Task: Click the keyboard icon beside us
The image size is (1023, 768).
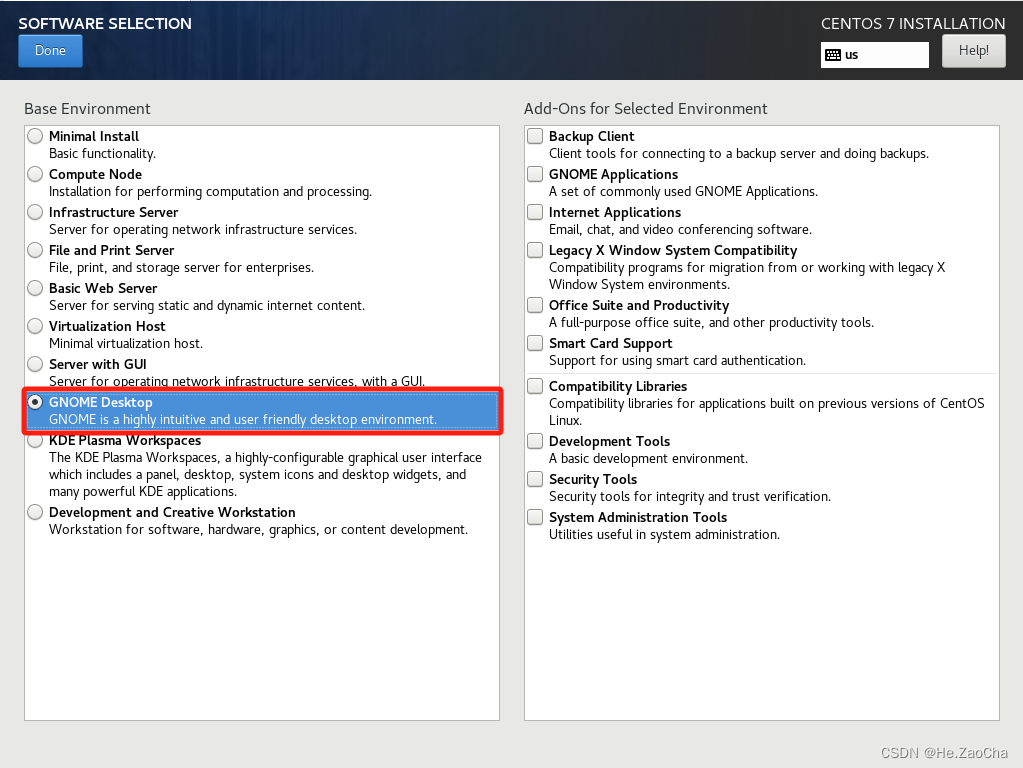Action: (x=833, y=55)
